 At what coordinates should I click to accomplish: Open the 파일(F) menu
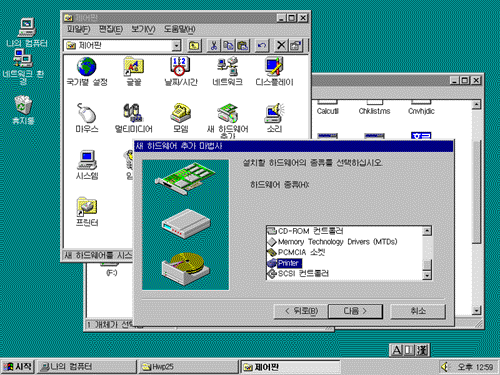pos(78,29)
